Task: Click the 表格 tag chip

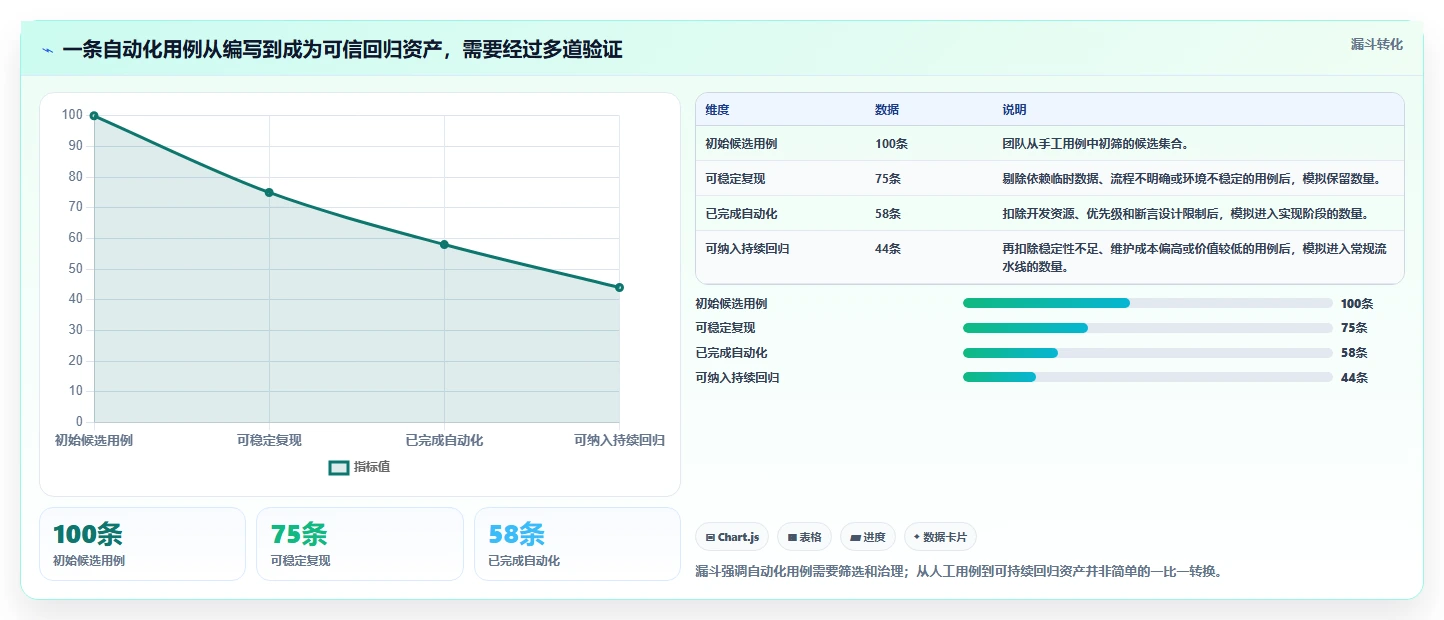Action: 804,537
